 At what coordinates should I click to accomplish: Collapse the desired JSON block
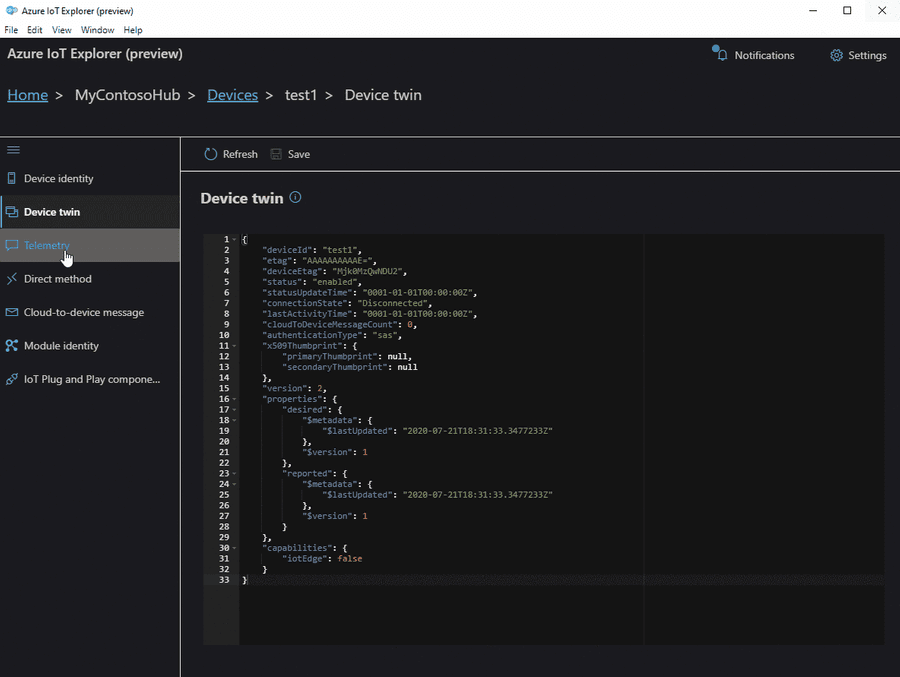235,409
